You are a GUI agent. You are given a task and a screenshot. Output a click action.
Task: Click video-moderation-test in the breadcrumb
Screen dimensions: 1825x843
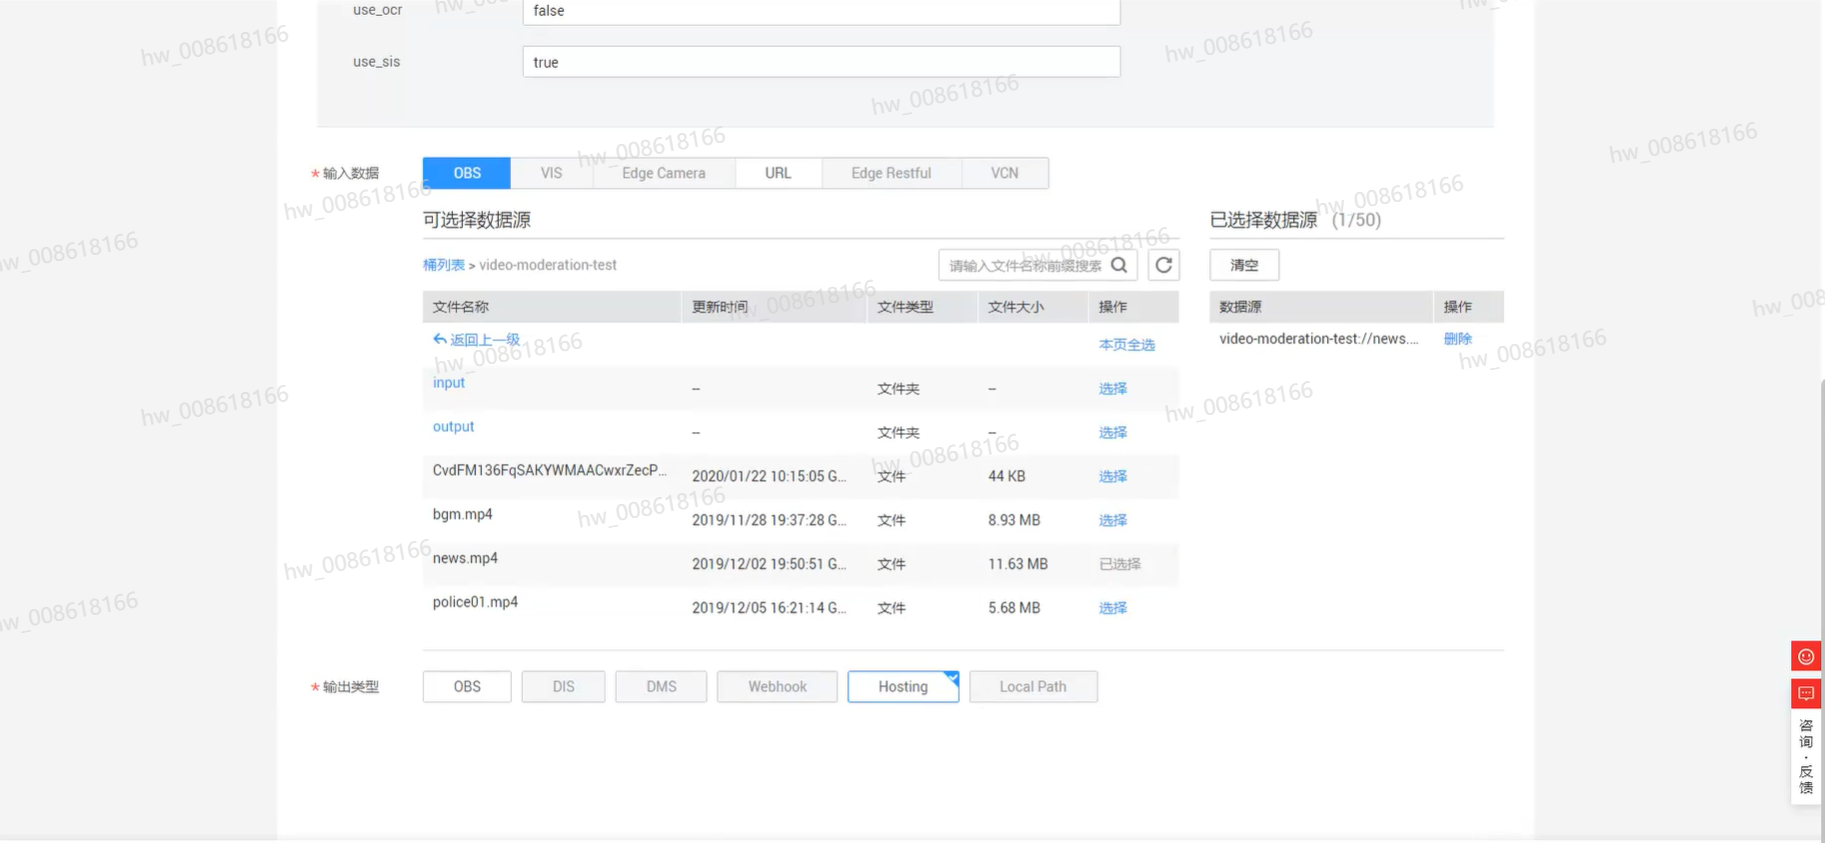tap(548, 265)
